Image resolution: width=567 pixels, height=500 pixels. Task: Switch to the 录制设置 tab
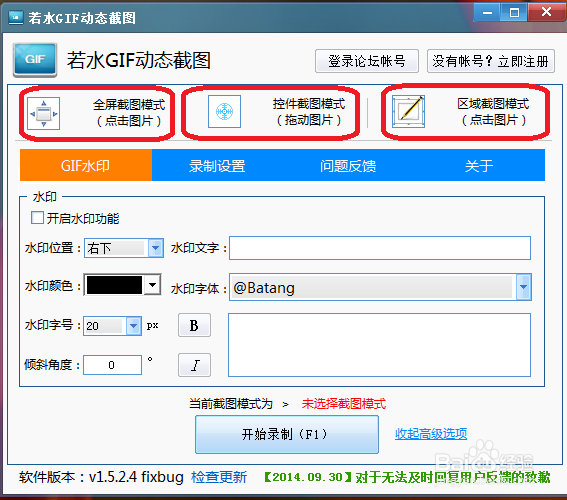pyautogui.click(x=217, y=166)
